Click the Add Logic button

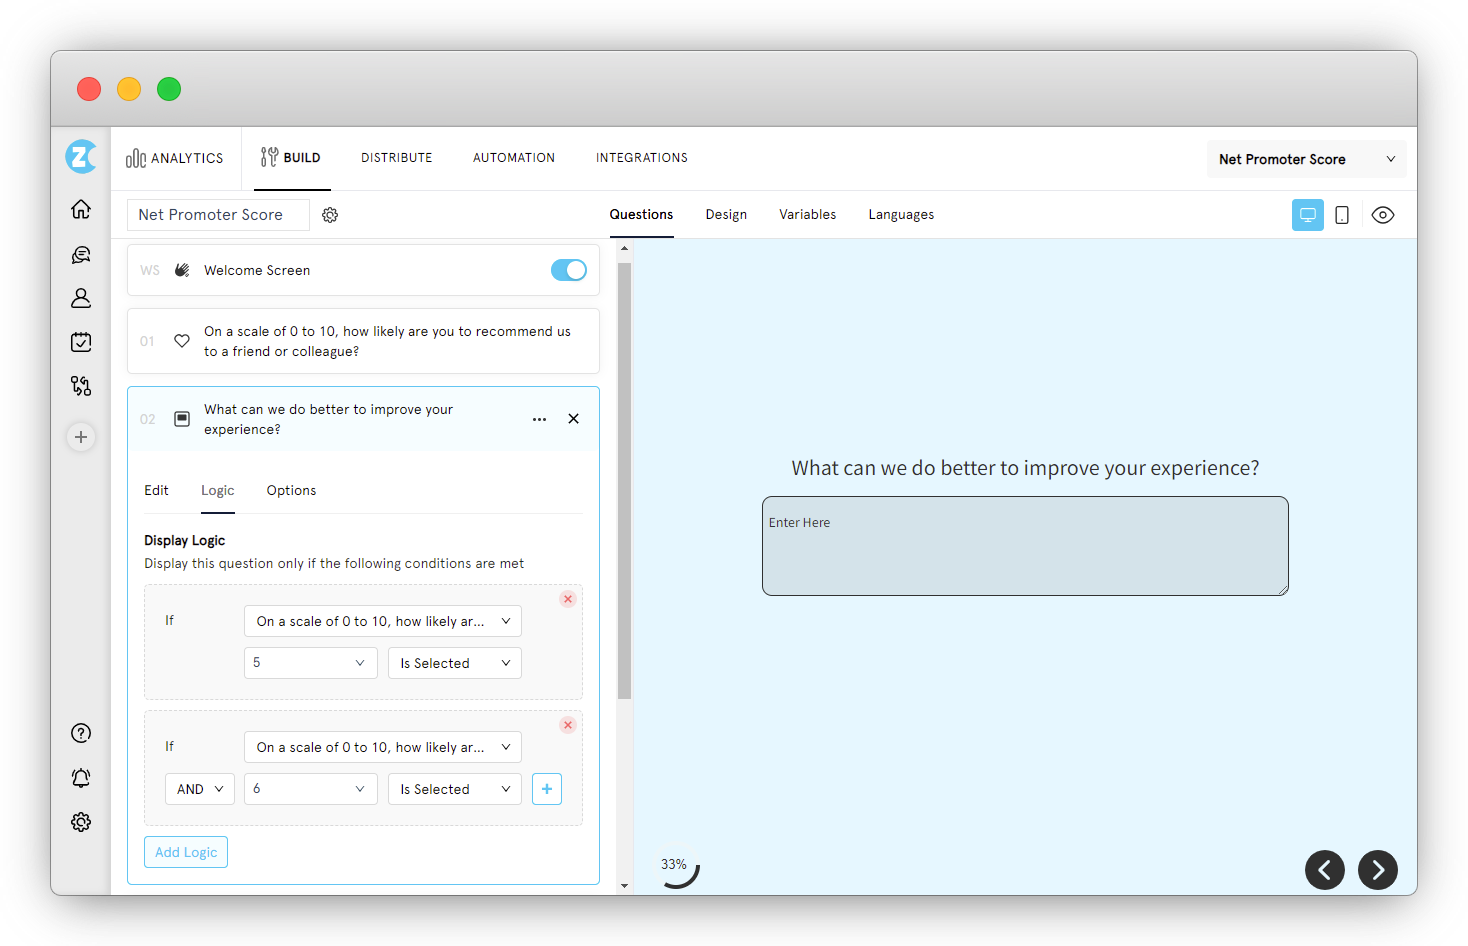coord(185,851)
